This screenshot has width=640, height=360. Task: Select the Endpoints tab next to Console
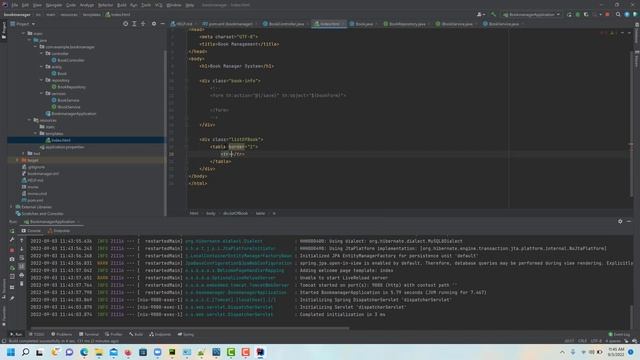(59, 231)
